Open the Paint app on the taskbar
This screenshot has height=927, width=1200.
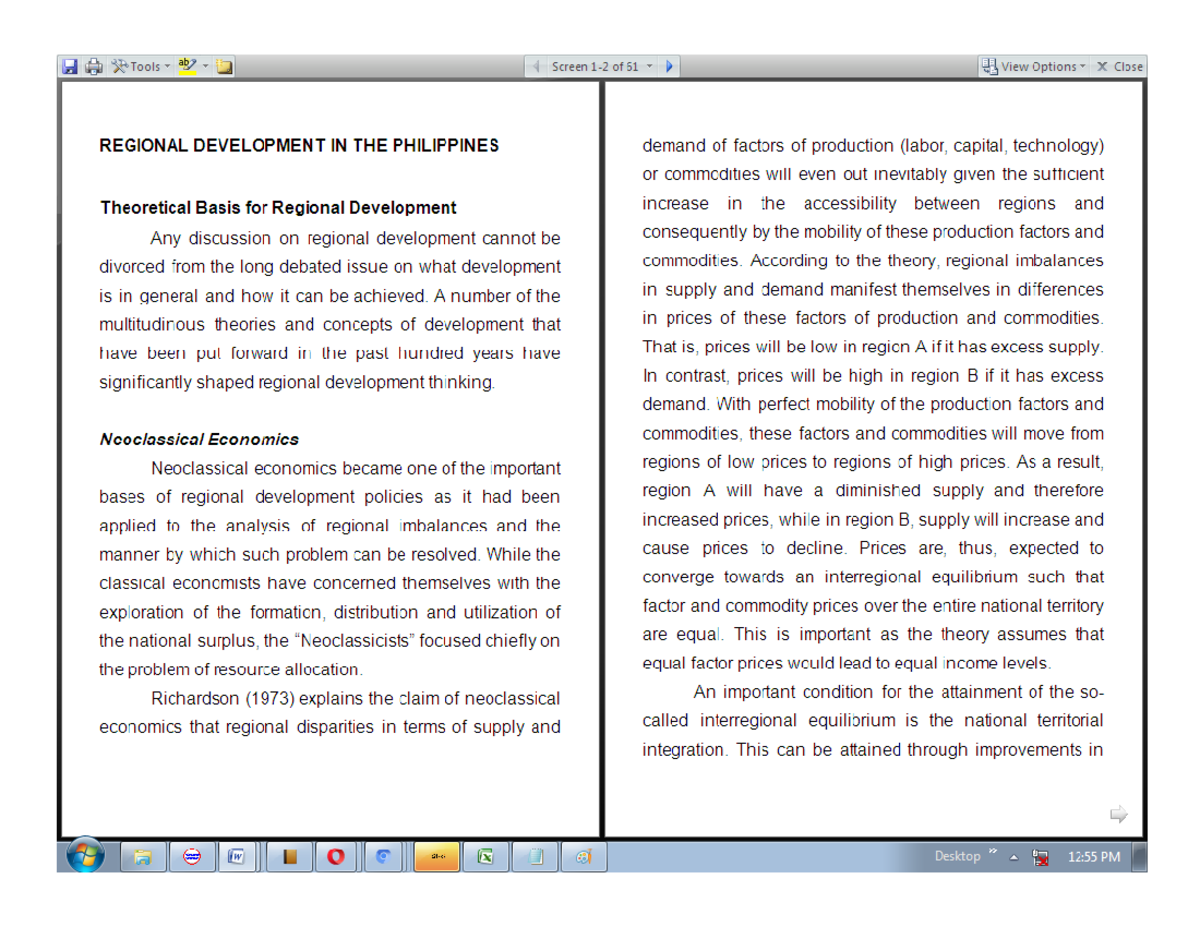coord(583,856)
